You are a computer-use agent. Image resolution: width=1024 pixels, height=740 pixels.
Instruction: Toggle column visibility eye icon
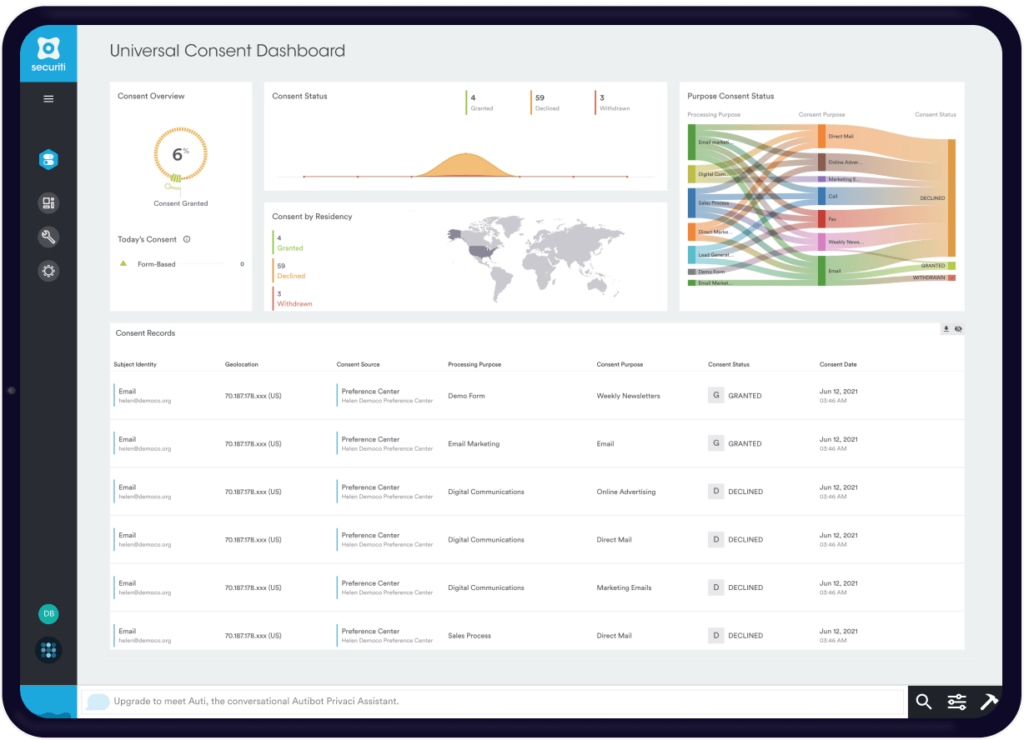[x=958, y=329]
